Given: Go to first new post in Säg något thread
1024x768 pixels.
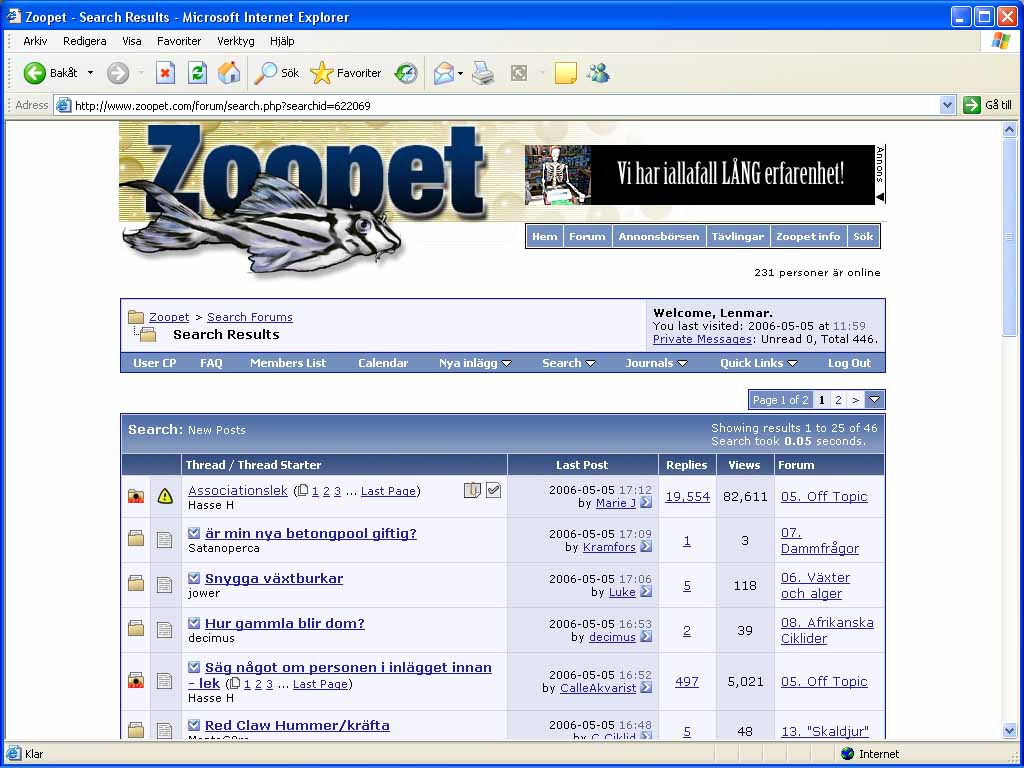Looking at the screenshot, I should click(194, 667).
